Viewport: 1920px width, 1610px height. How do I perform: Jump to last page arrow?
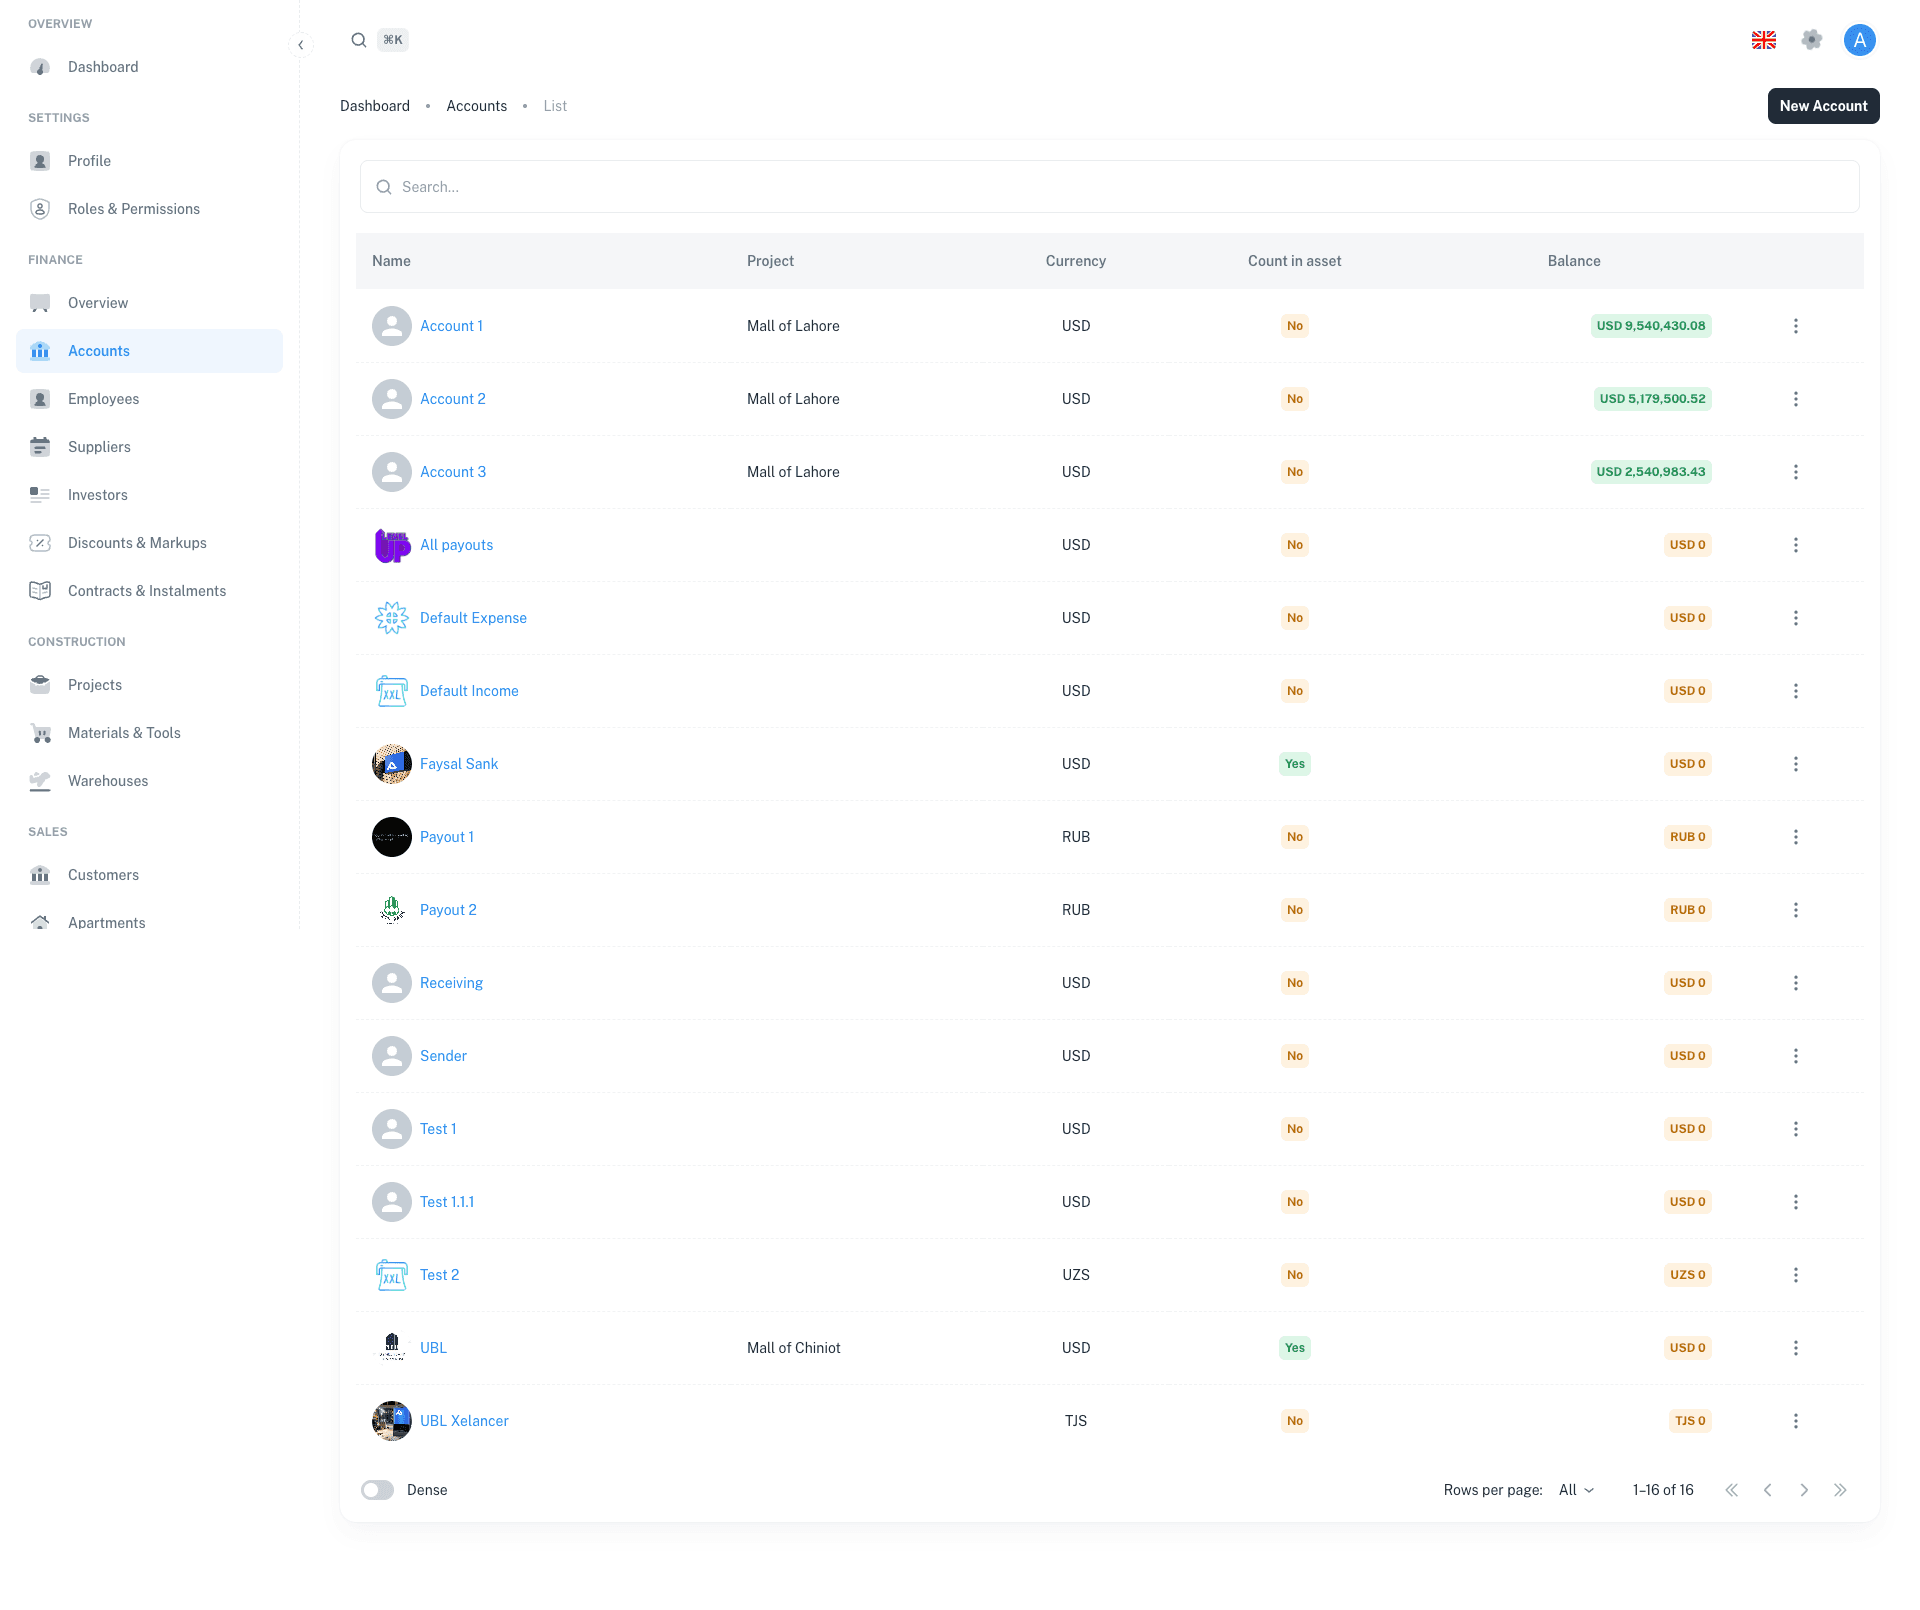point(1839,1490)
